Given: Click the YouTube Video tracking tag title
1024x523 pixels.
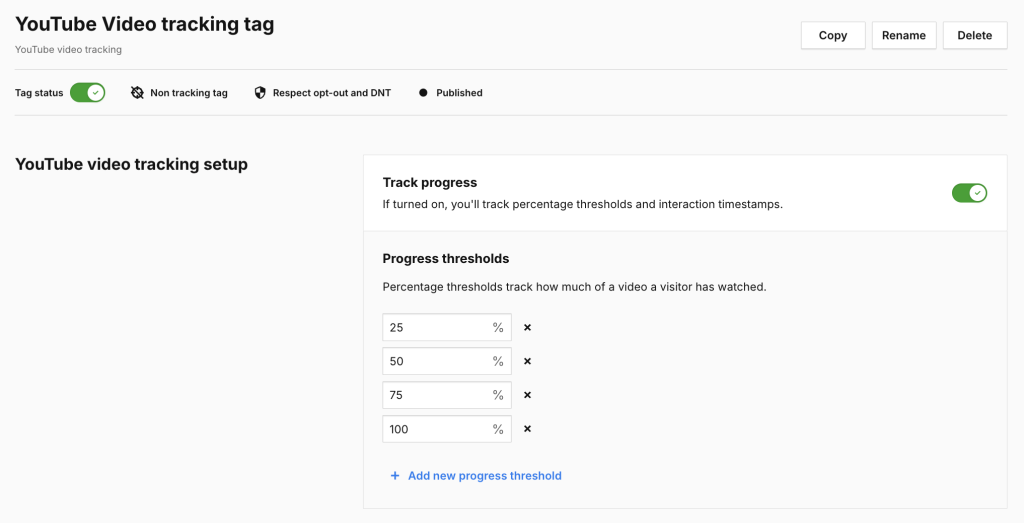Looking at the screenshot, I should 144,24.
